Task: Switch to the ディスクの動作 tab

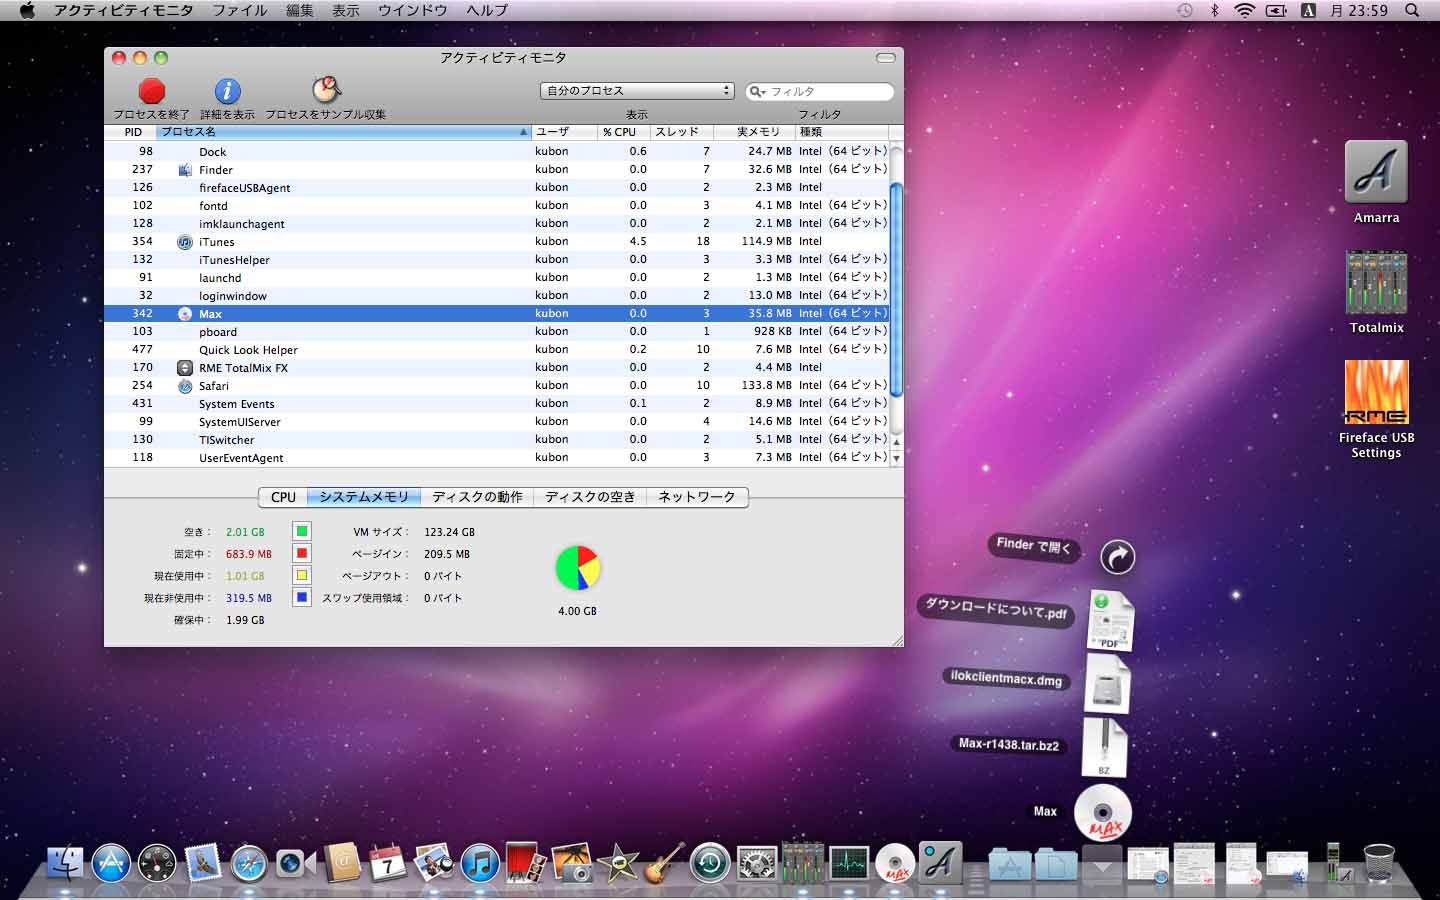Action: (477, 497)
